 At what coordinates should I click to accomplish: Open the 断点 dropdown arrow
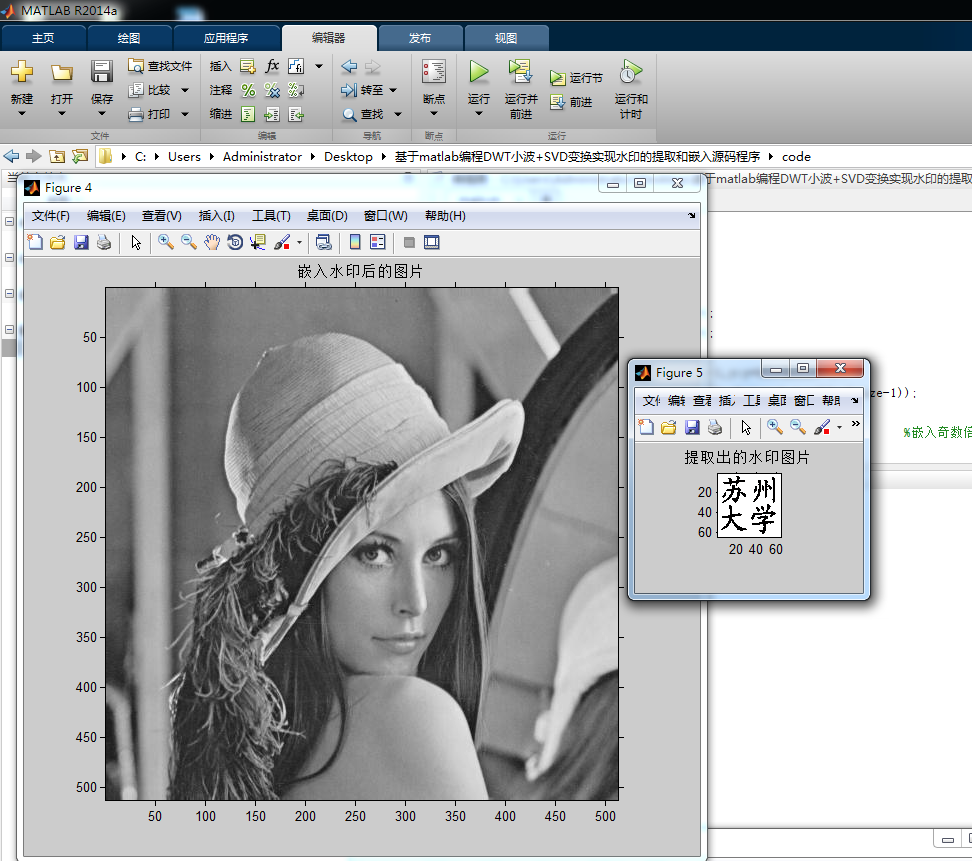pyautogui.click(x=434, y=113)
